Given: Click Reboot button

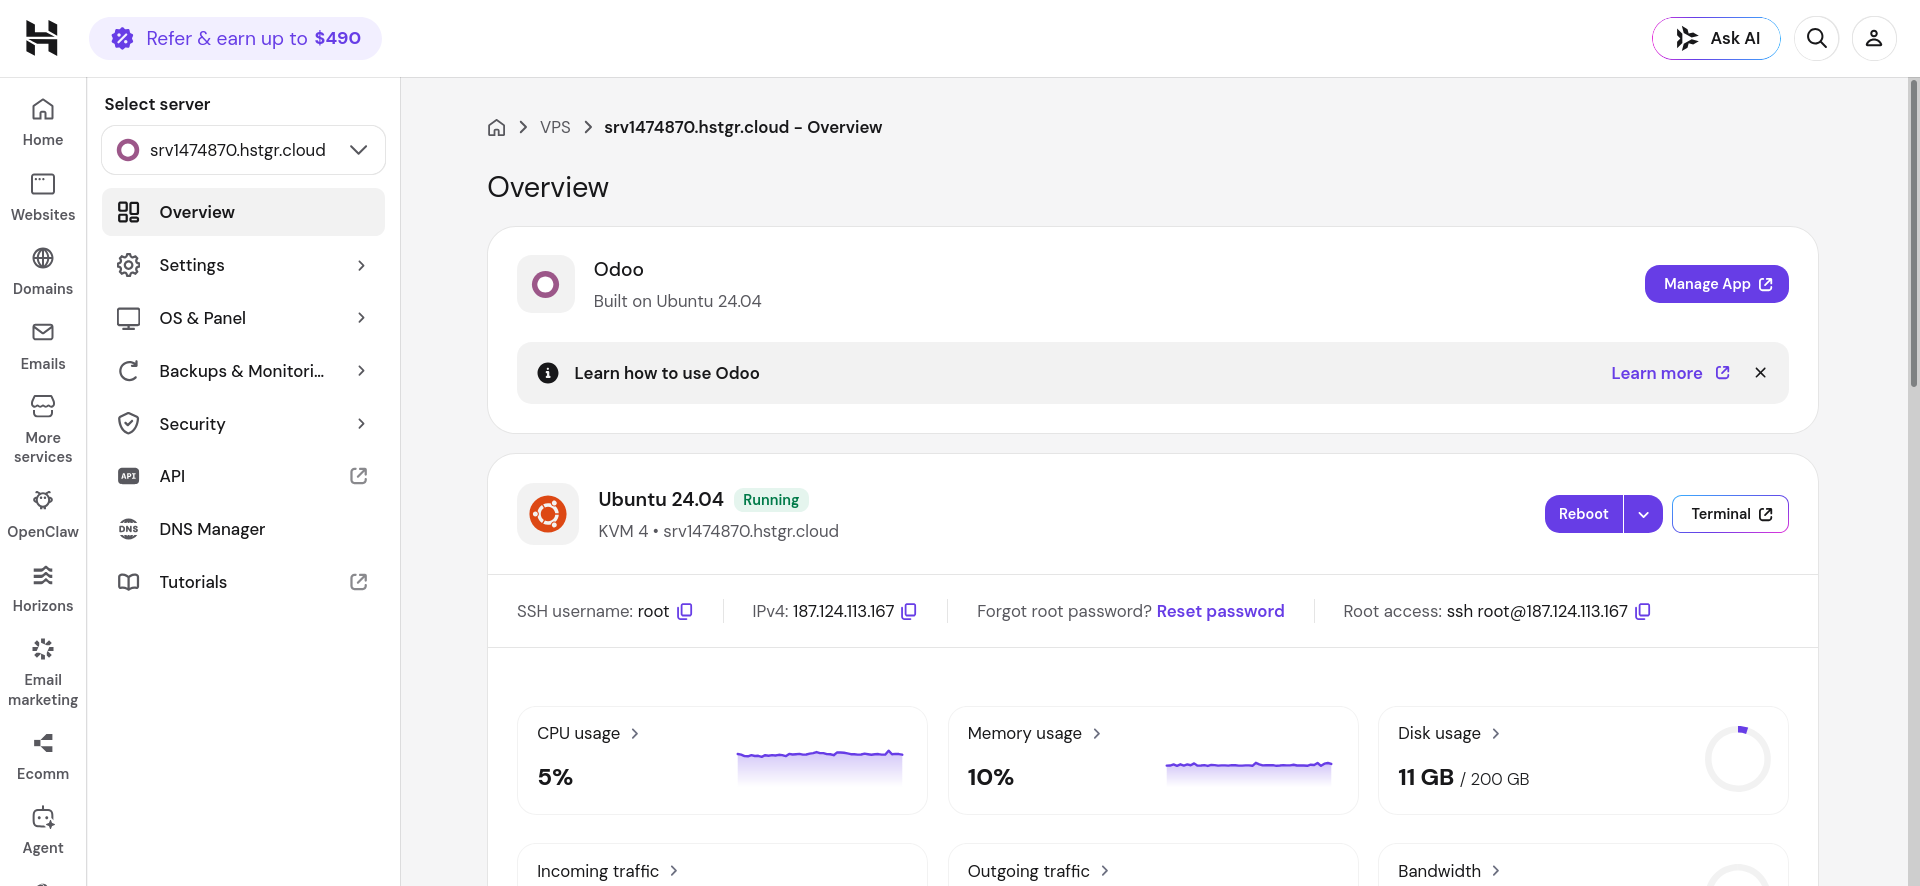Looking at the screenshot, I should coord(1584,514).
